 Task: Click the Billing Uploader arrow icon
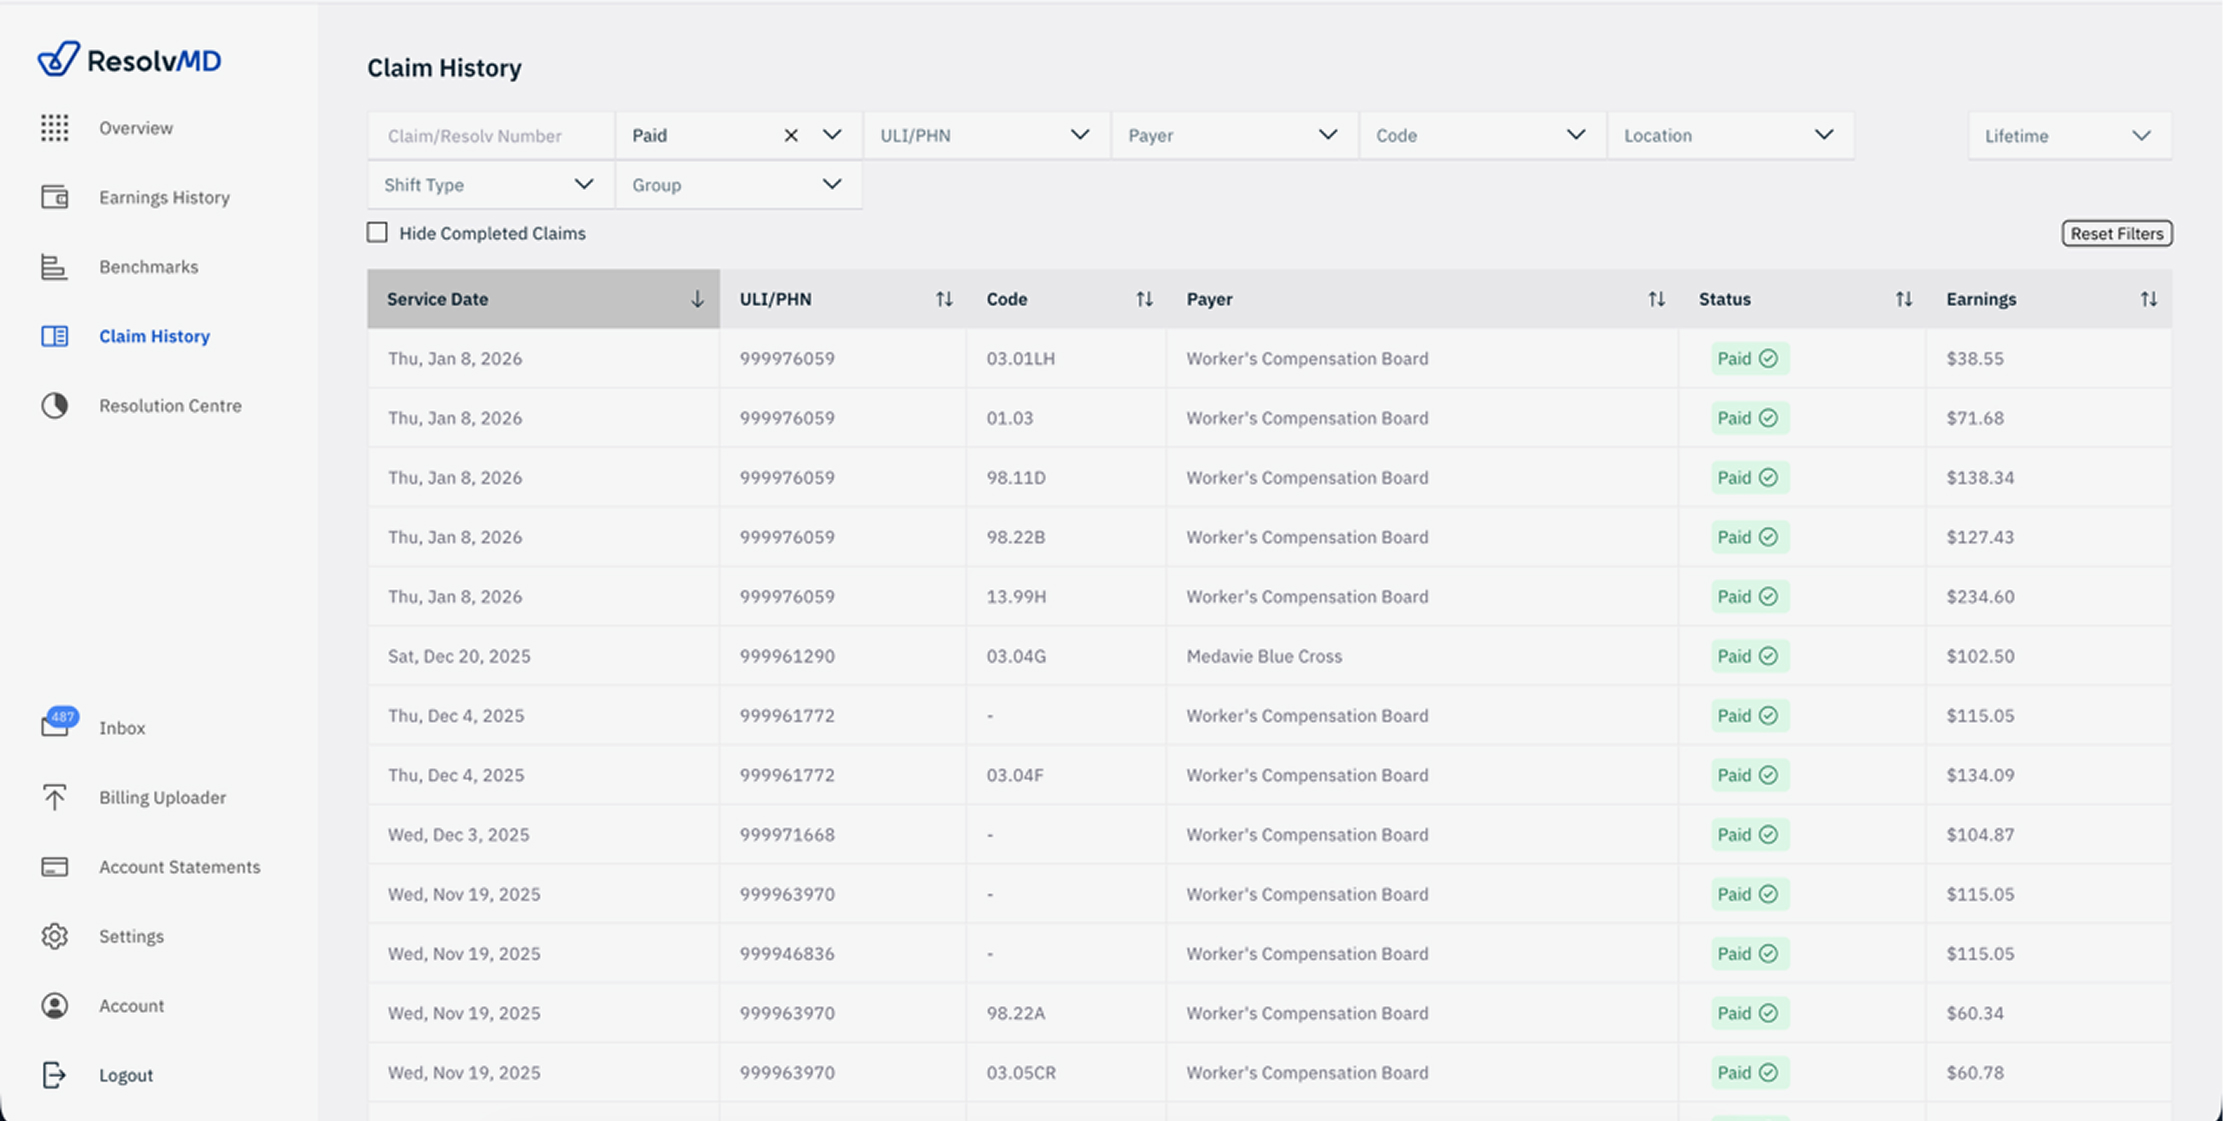(x=55, y=797)
